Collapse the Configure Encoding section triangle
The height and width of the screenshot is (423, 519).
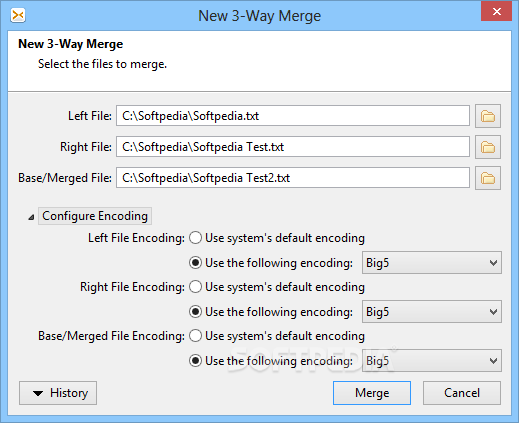pyautogui.click(x=31, y=217)
